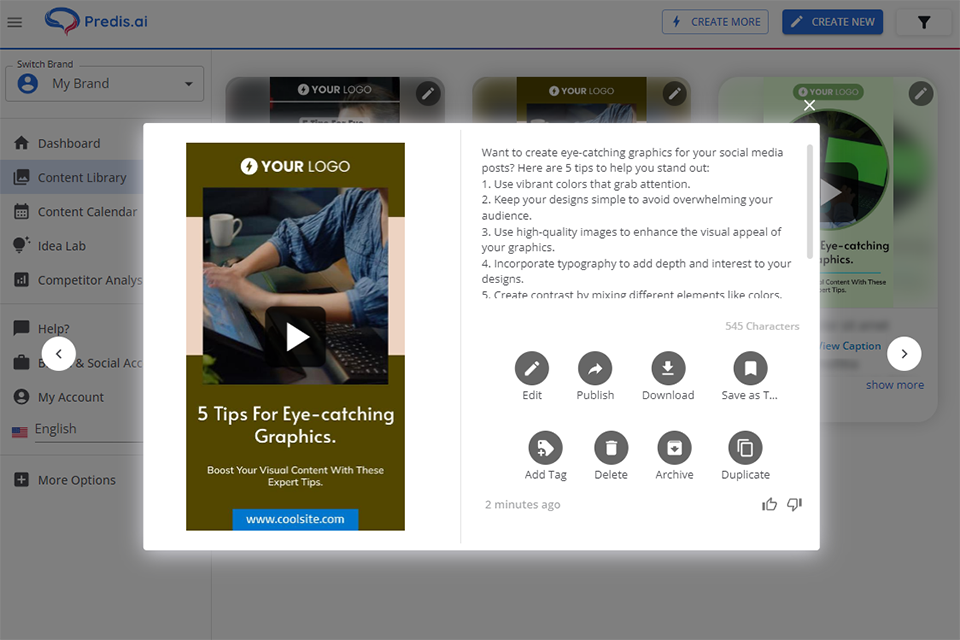Go to the previous post with left arrow
Screen dimensions: 960x640
pyautogui.click(x=59, y=353)
